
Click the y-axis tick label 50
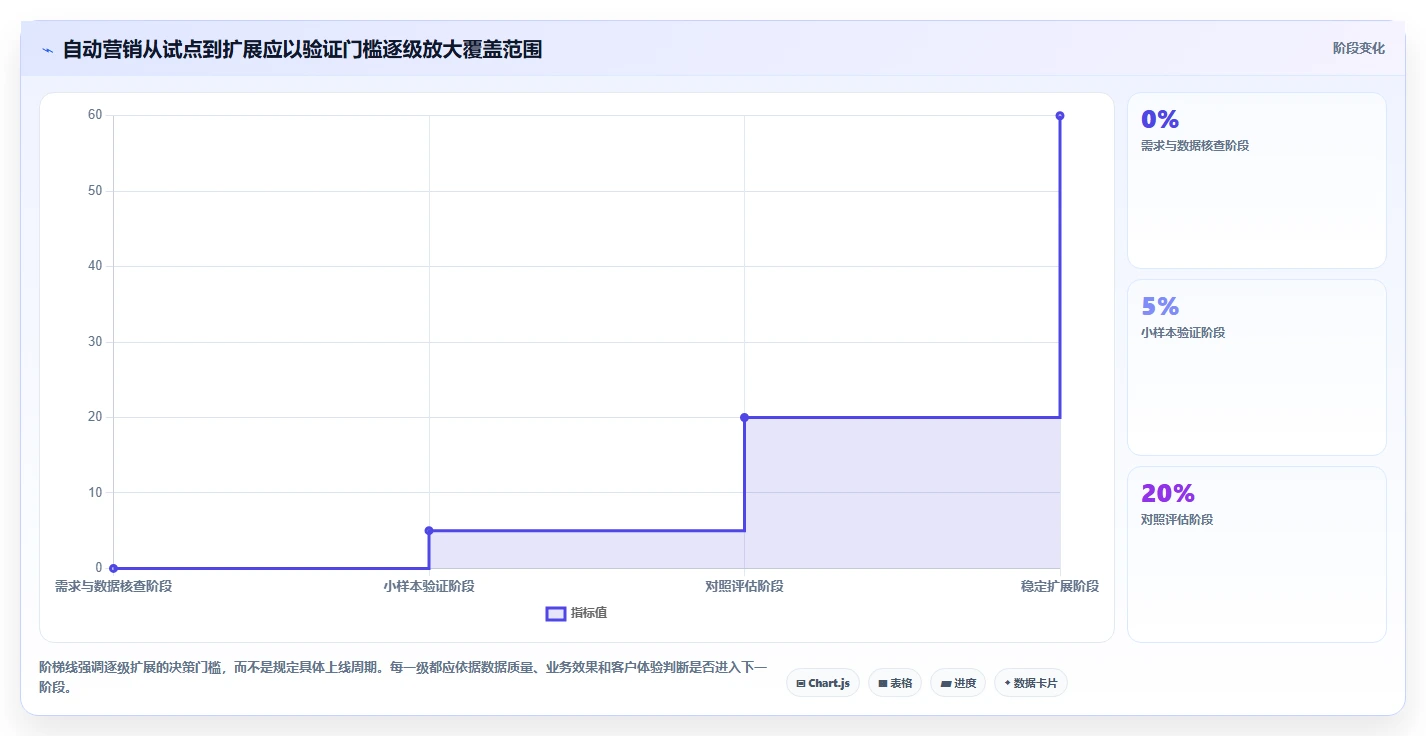tap(95, 191)
